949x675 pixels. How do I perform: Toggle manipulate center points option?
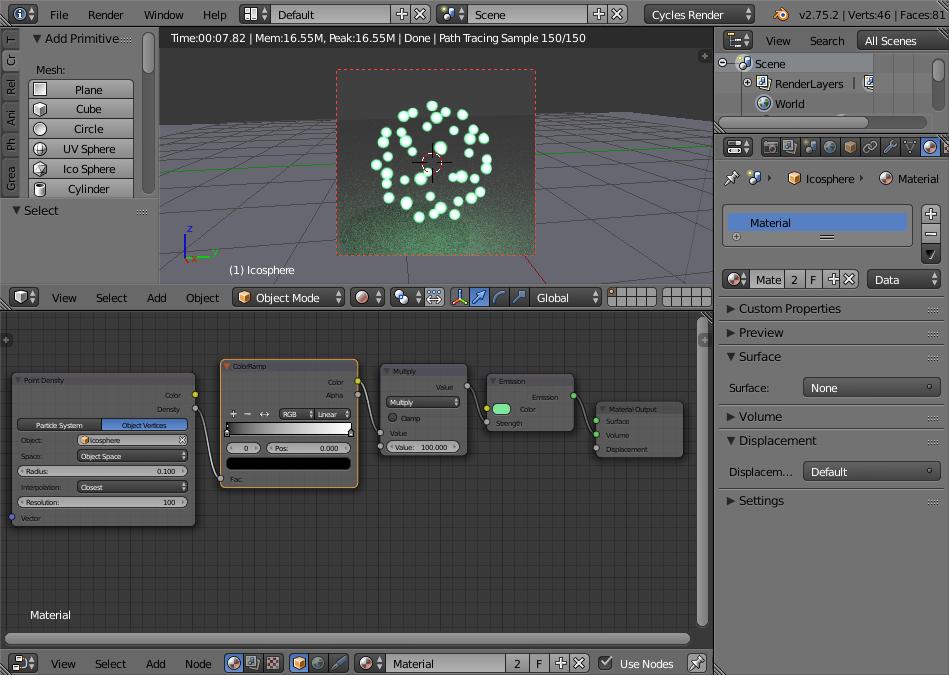pyautogui.click(x=434, y=297)
